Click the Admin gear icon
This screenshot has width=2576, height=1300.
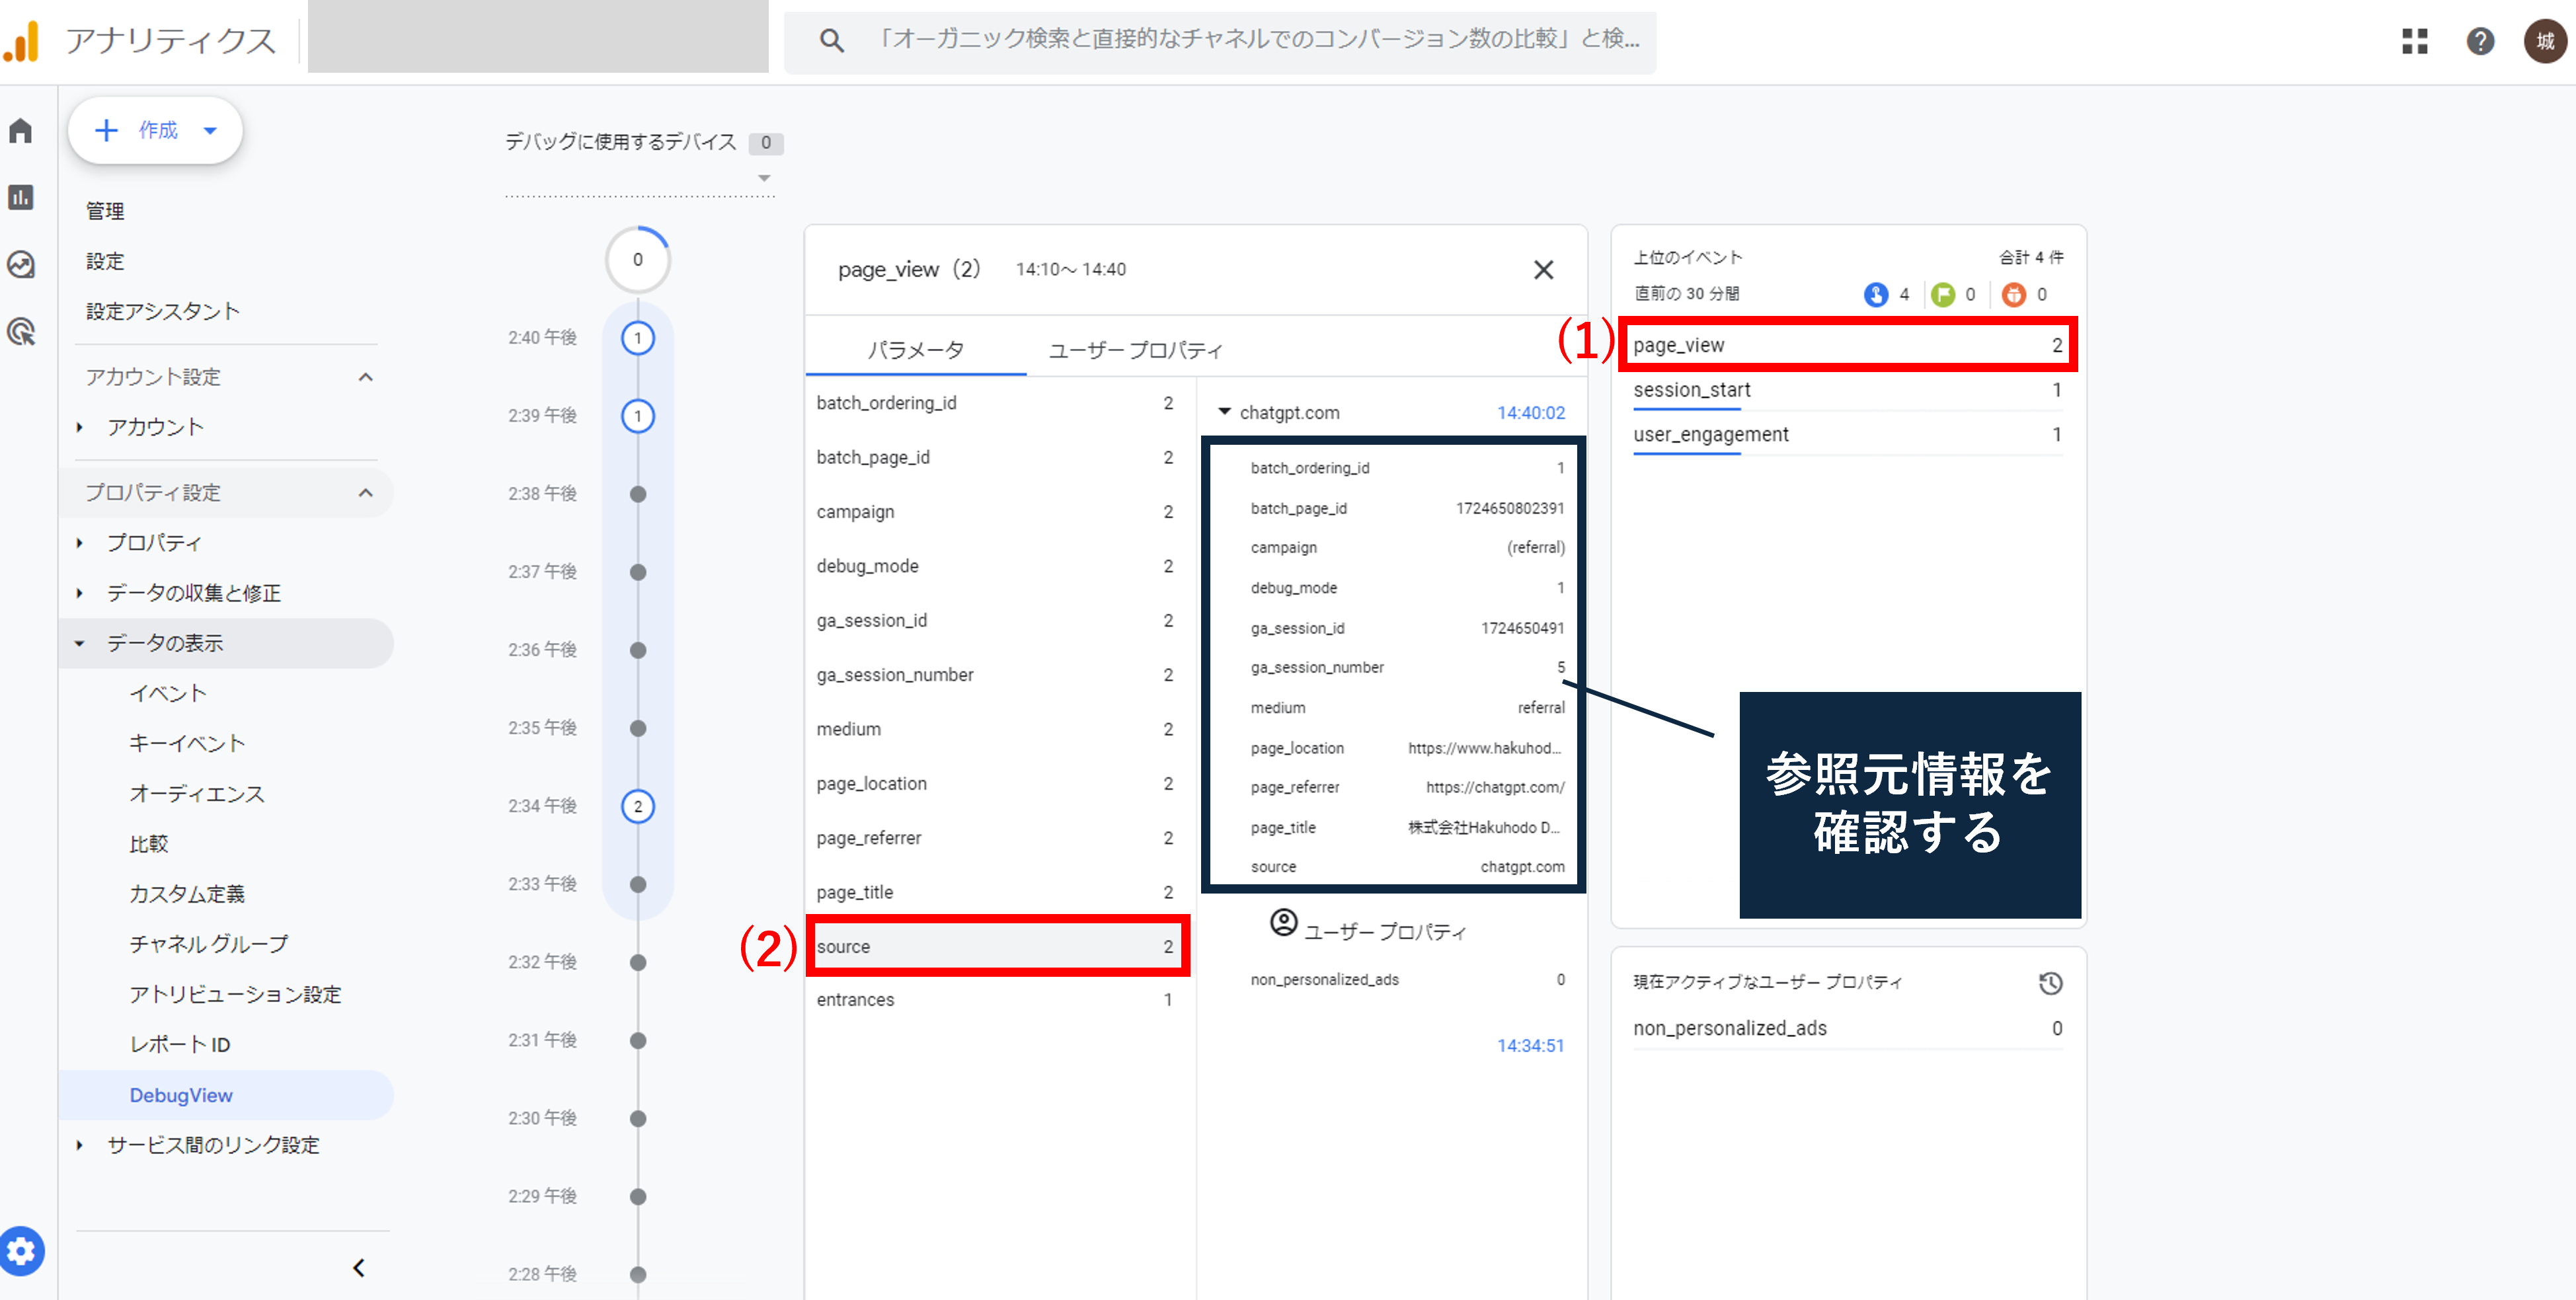[22, 1251]
